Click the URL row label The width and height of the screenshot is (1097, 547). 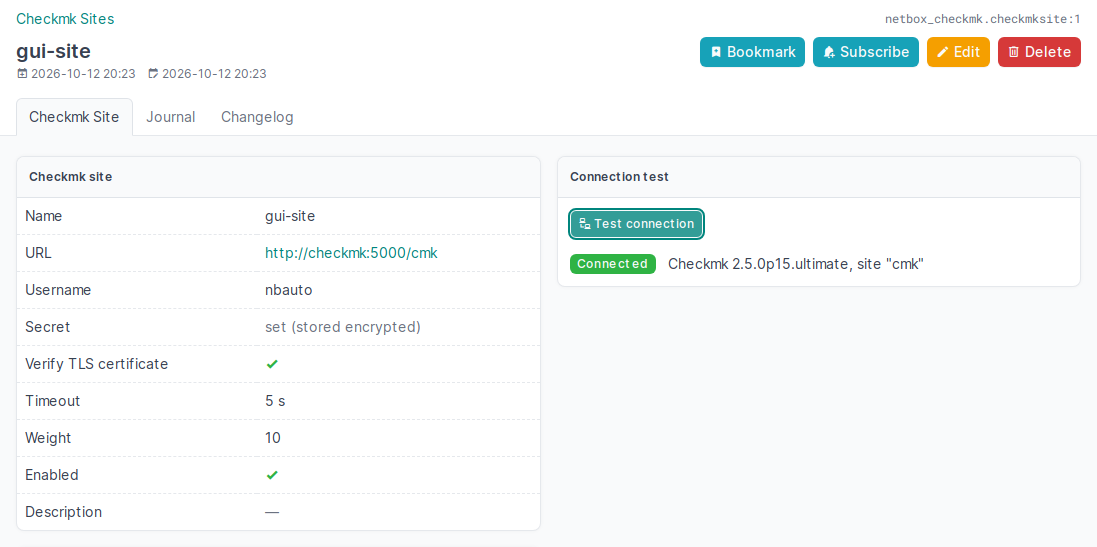(x=38, y=253)
